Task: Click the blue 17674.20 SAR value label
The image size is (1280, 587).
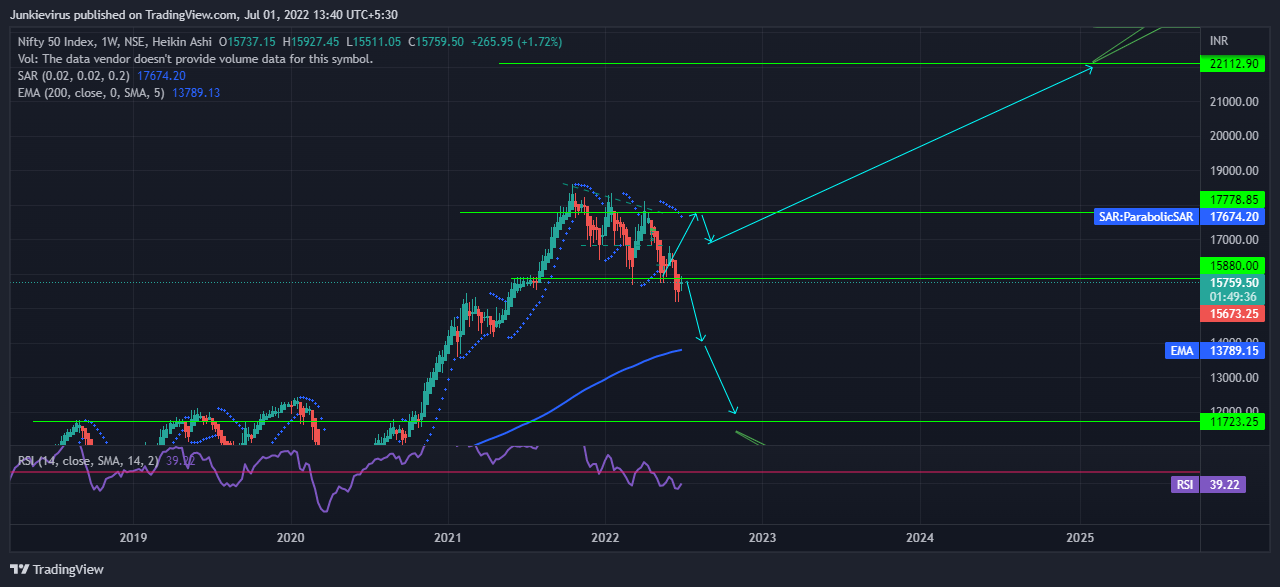Action: point(1231,216)
